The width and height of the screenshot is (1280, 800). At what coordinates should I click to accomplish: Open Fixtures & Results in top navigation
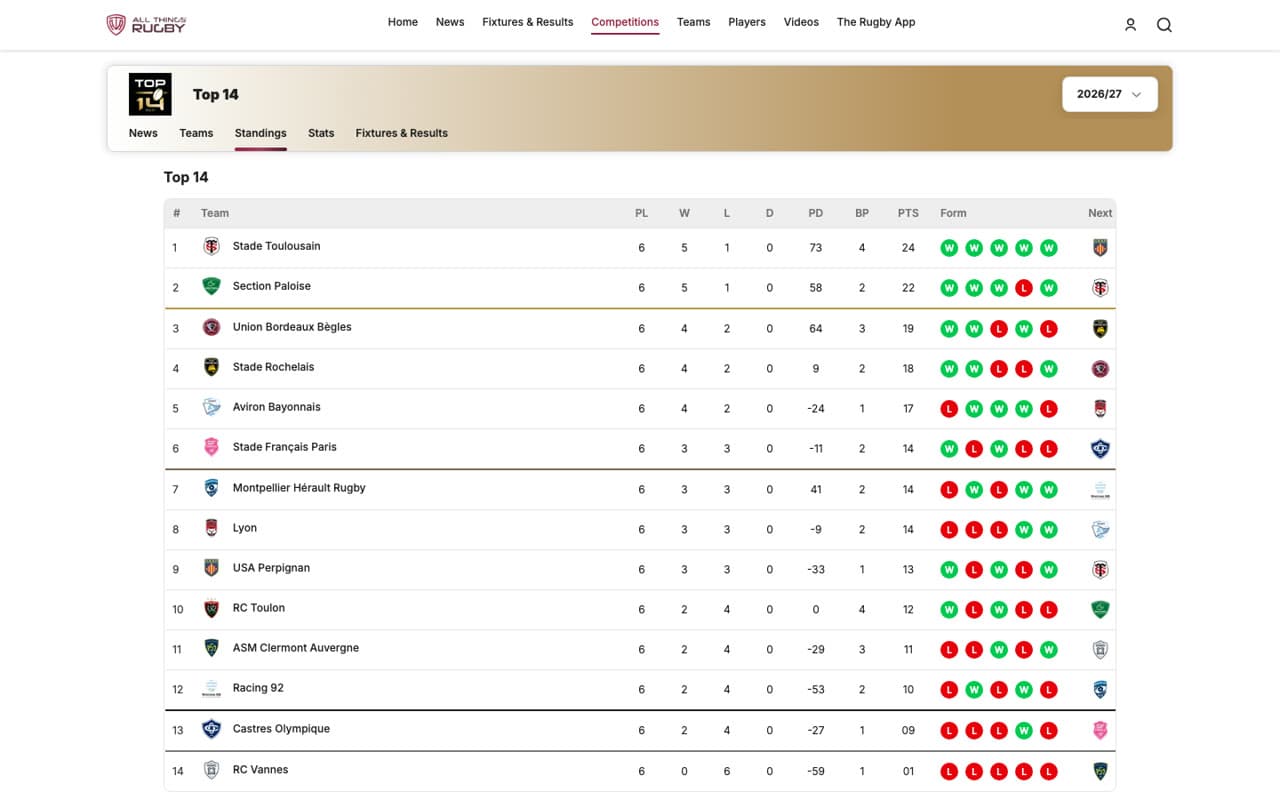pos(528,22)
